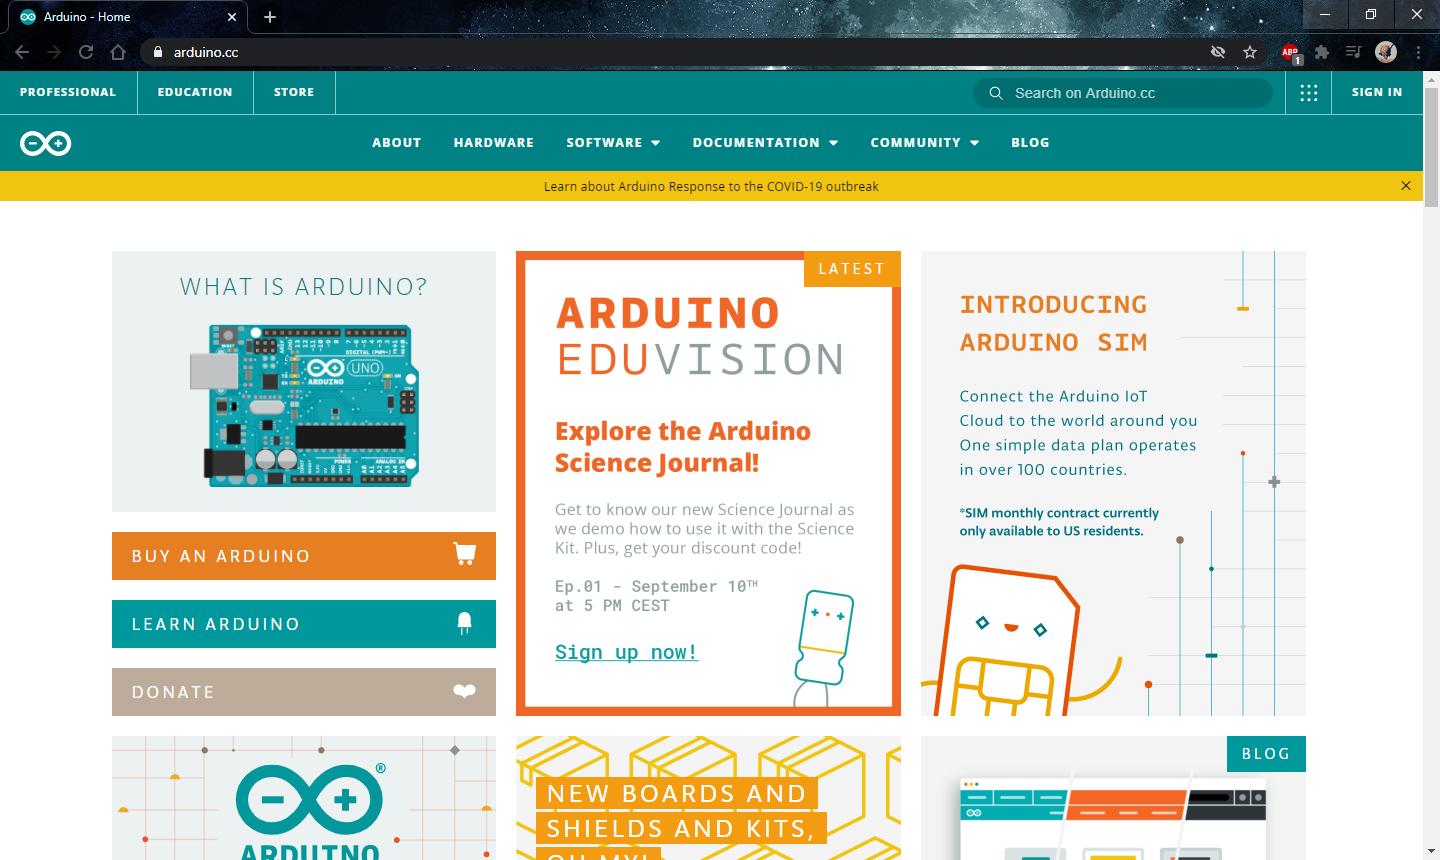Screen dimensions: 1440x860
Task: Expand the Documentation dropdown menu
Action: pyautogui.click(x=765, y=143)
